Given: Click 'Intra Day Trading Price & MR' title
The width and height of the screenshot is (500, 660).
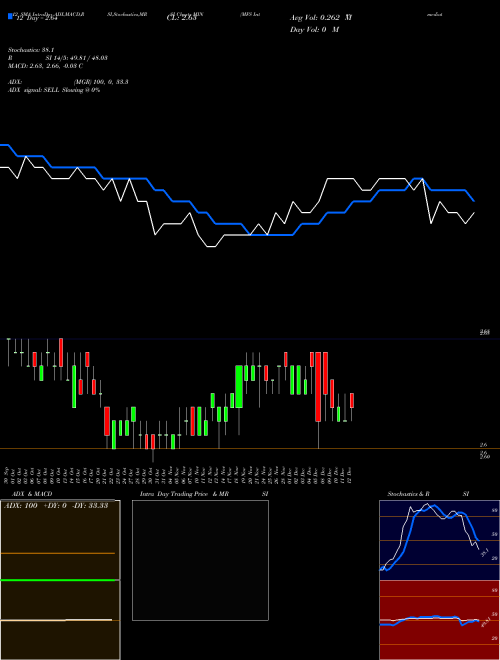Looking at the screenshot, I should (184, 494).
